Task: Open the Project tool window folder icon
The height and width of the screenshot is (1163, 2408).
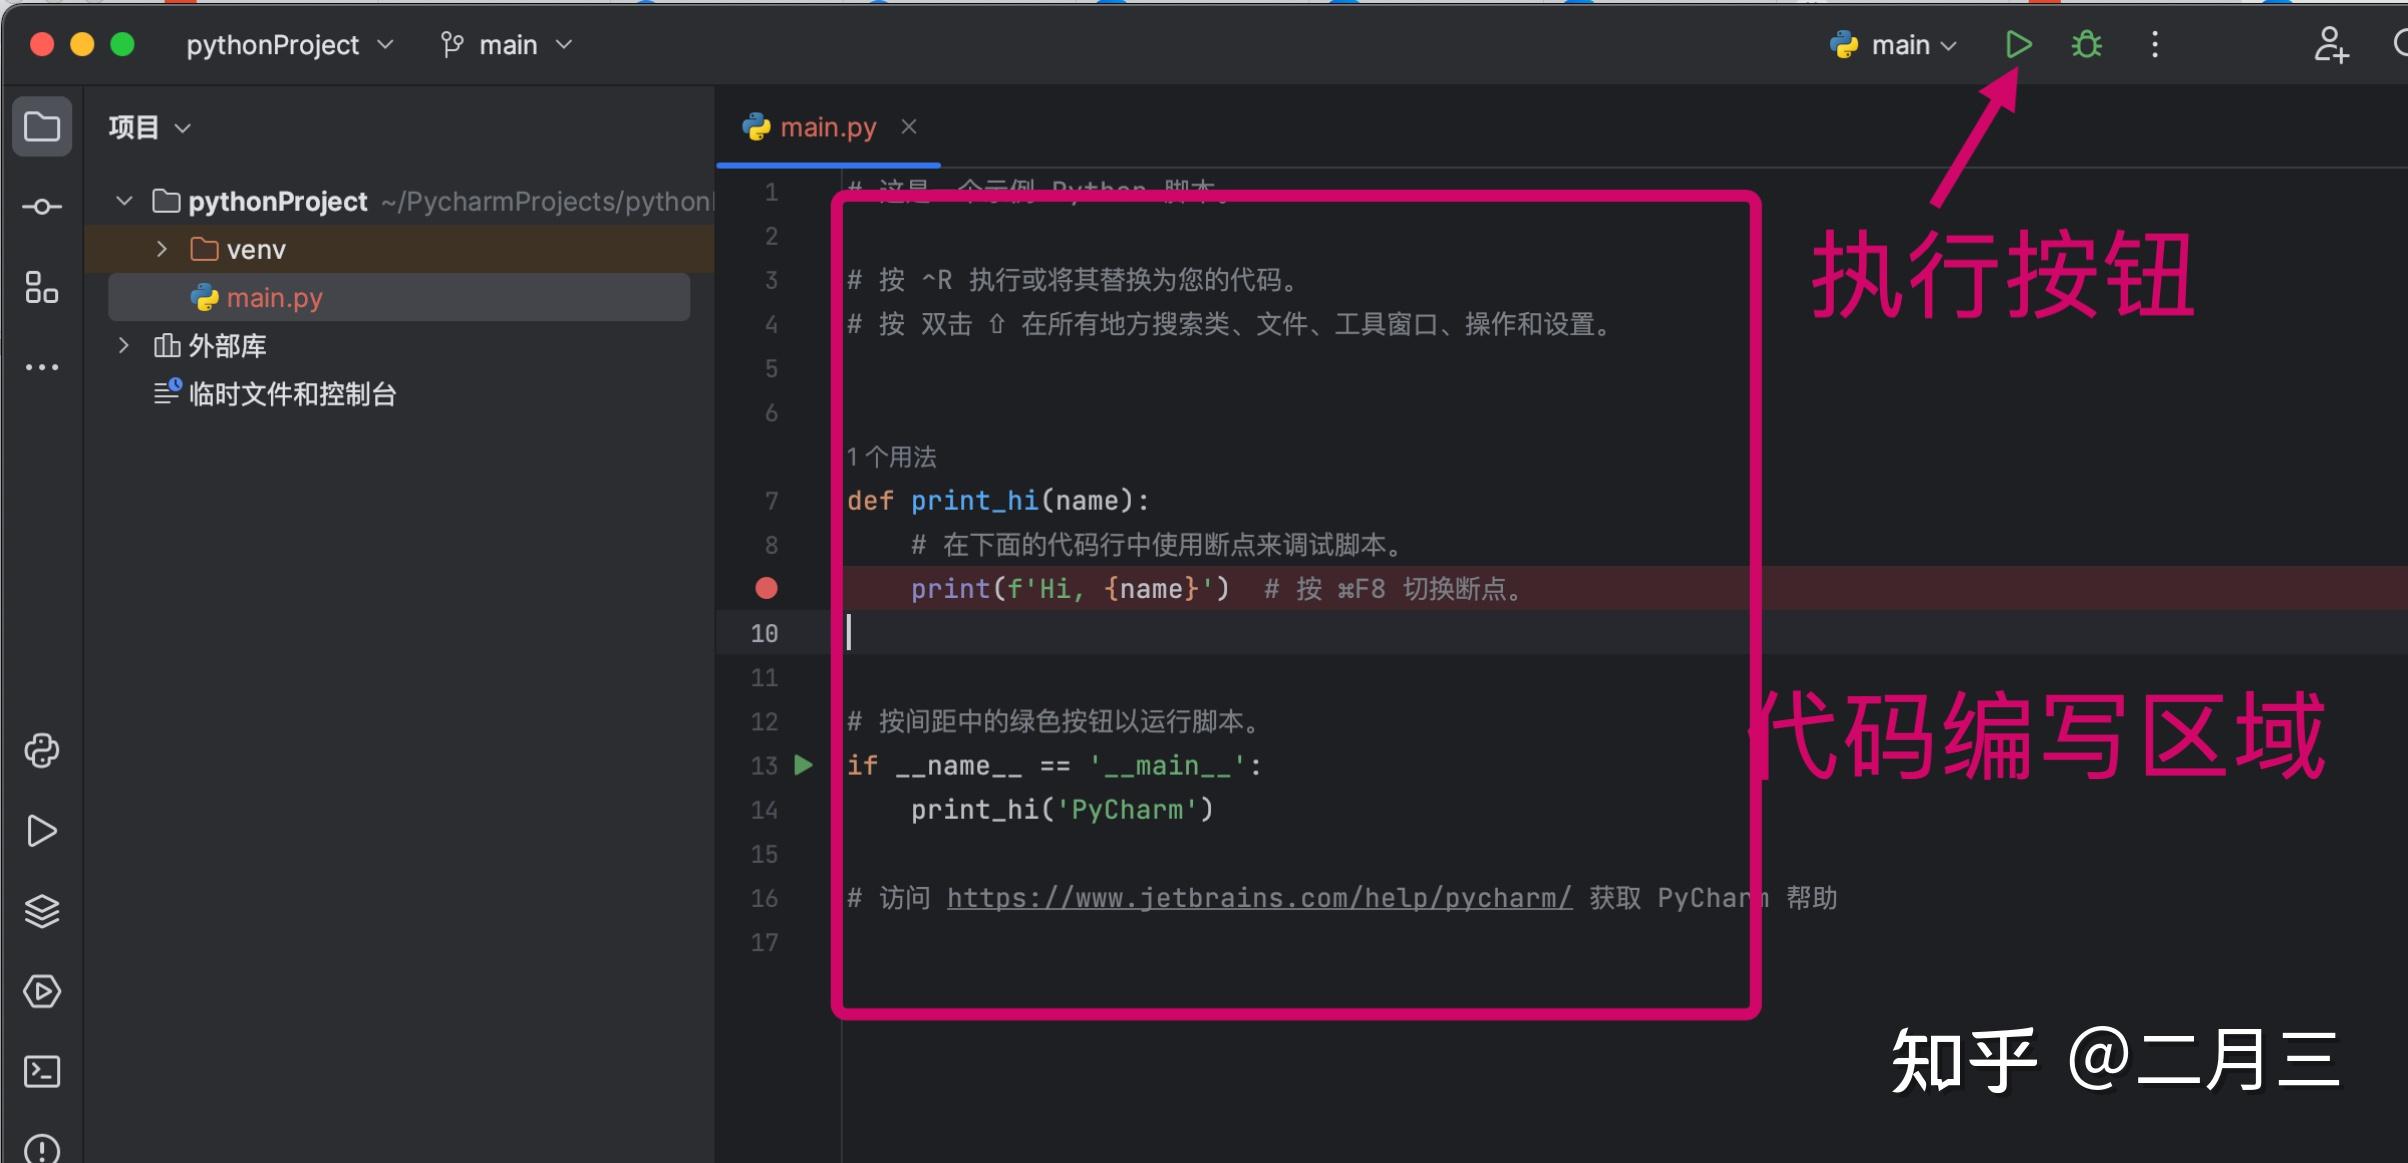Action: (x=41, y=126)
